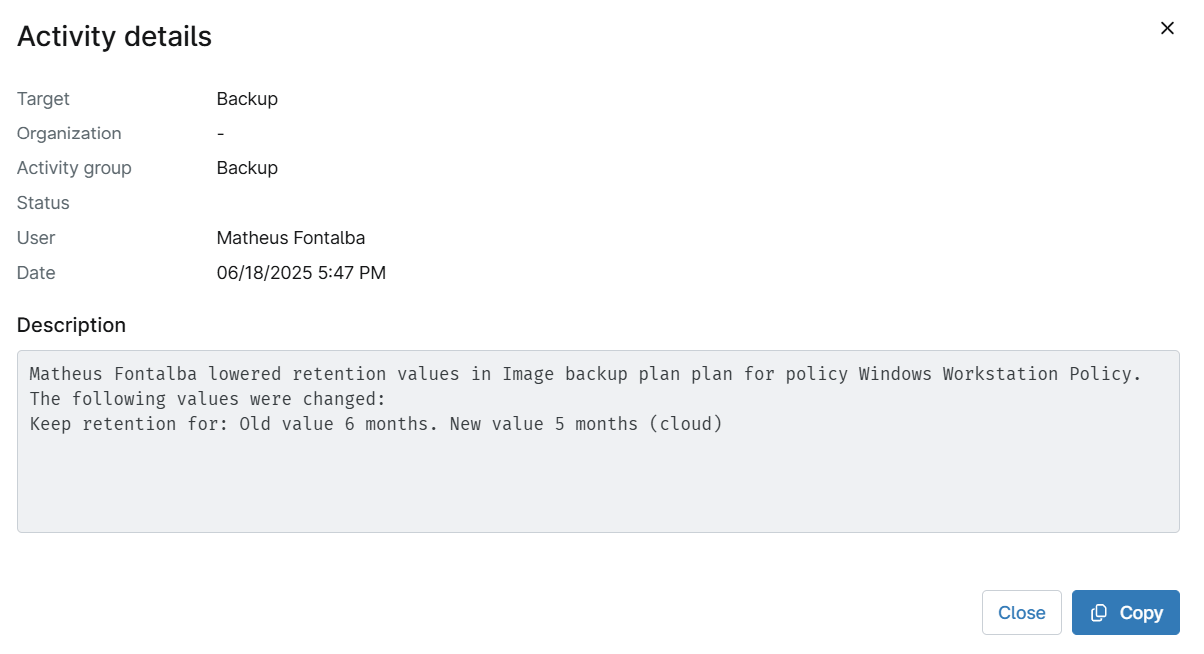Click the Description section heading
This screenshot has width=1204, height=654.
71,325
